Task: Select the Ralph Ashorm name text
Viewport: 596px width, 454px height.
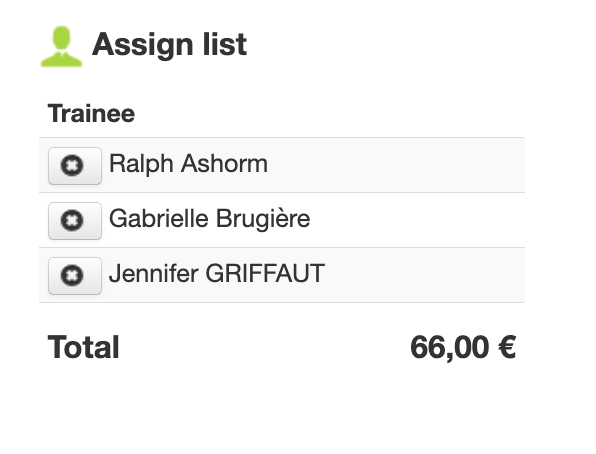Action: pos(188,164)
